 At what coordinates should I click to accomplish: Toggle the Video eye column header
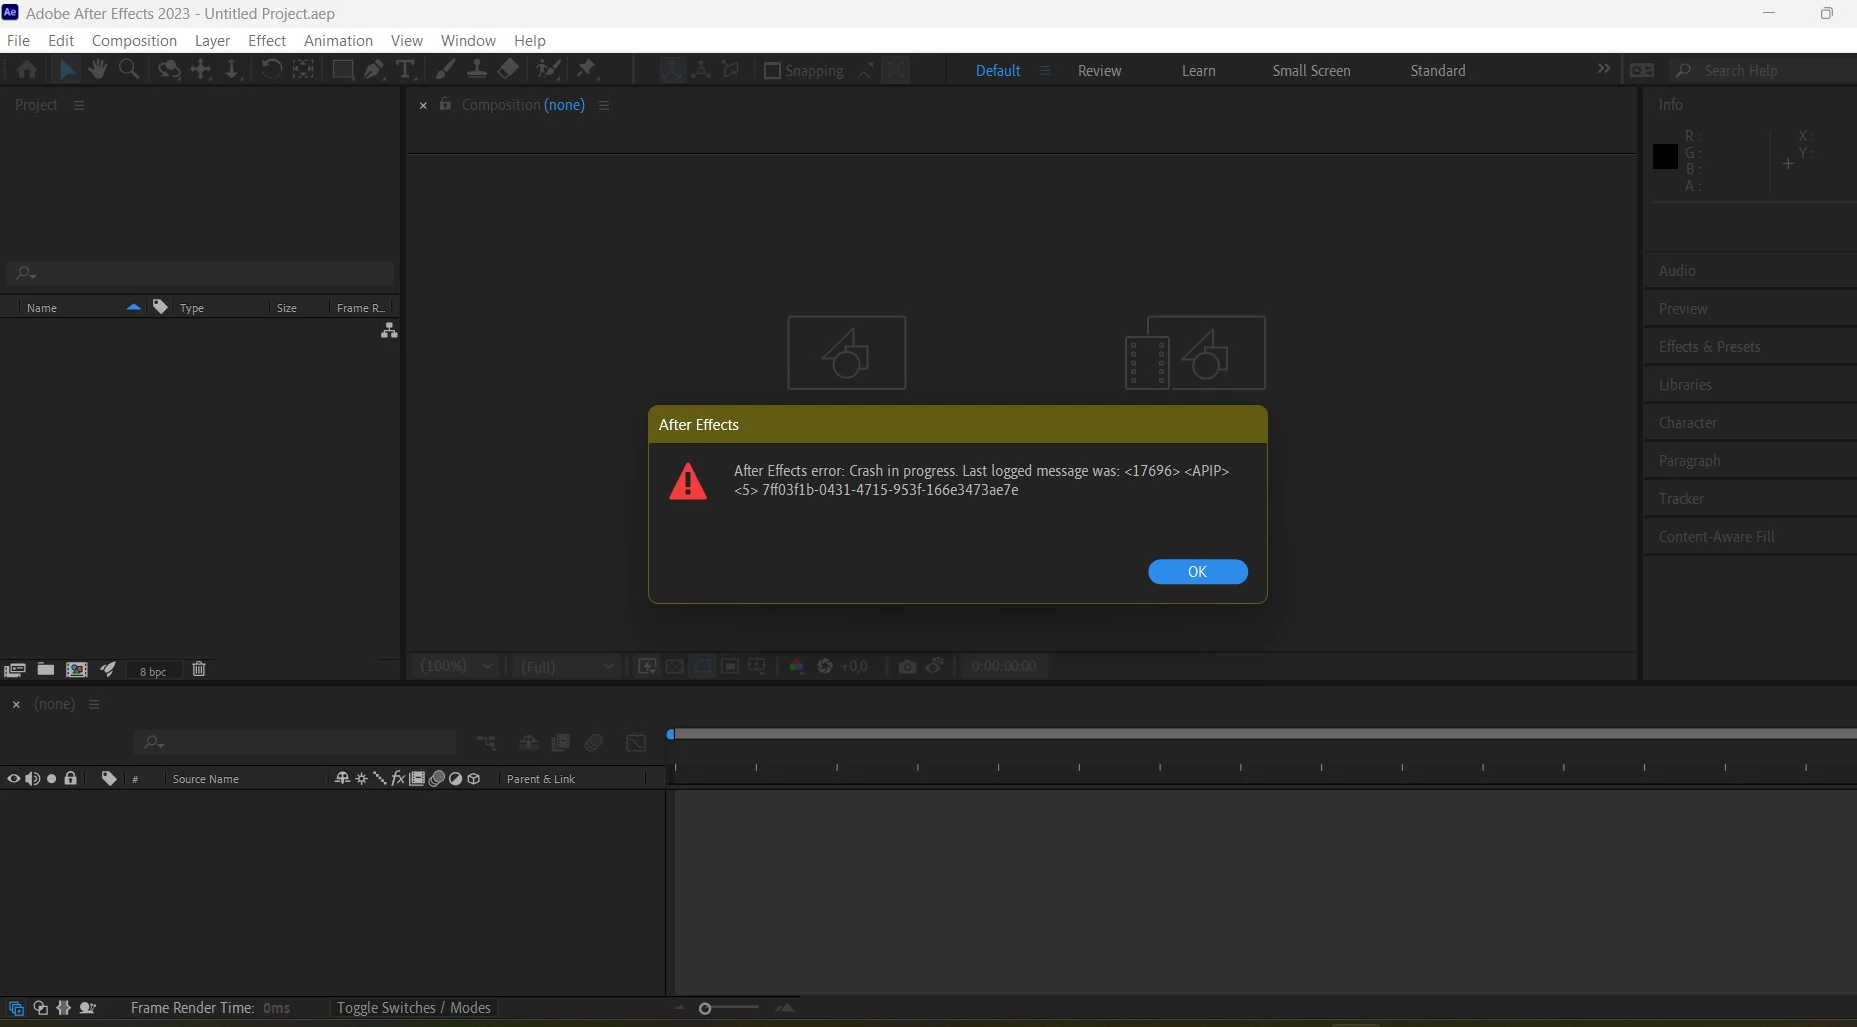[x=14, y=778]
